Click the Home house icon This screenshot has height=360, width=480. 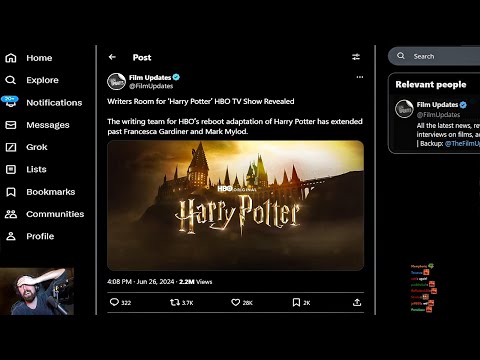[x=11, y=58]
